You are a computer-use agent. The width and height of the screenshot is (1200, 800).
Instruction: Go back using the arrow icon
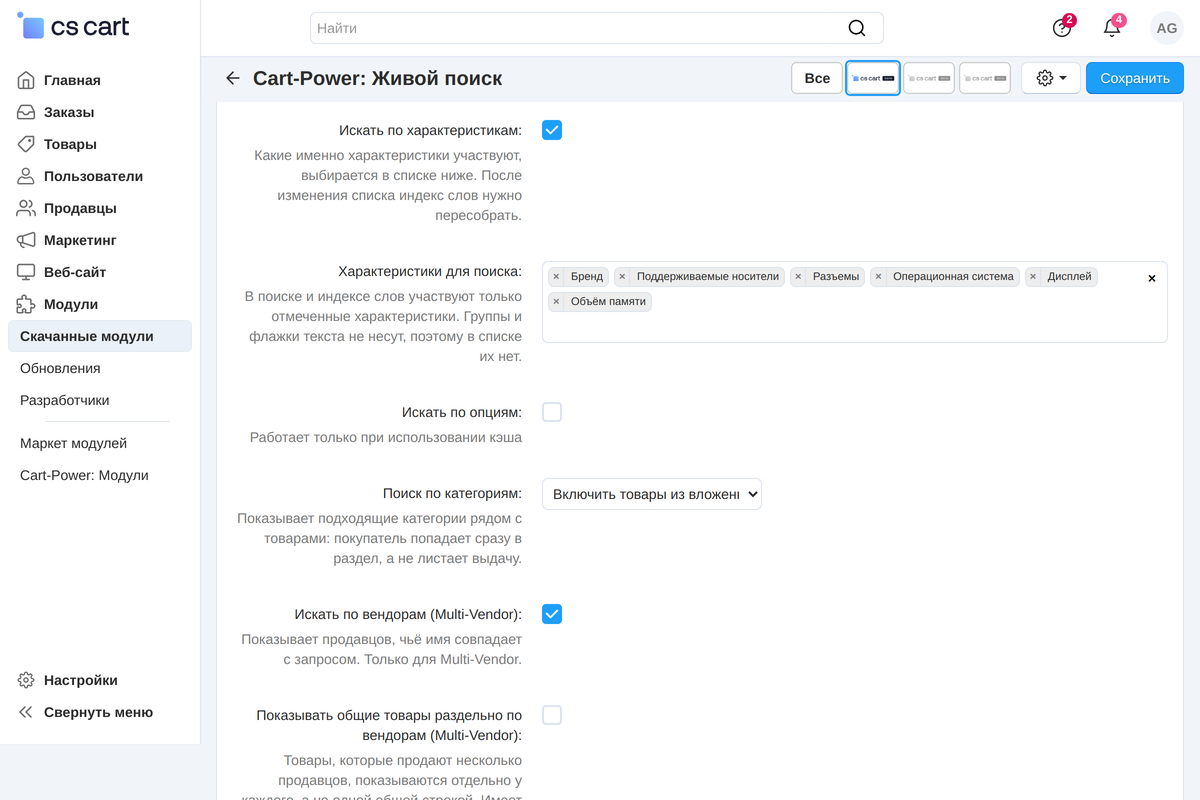pyautogui.click(x=233, y=78)
